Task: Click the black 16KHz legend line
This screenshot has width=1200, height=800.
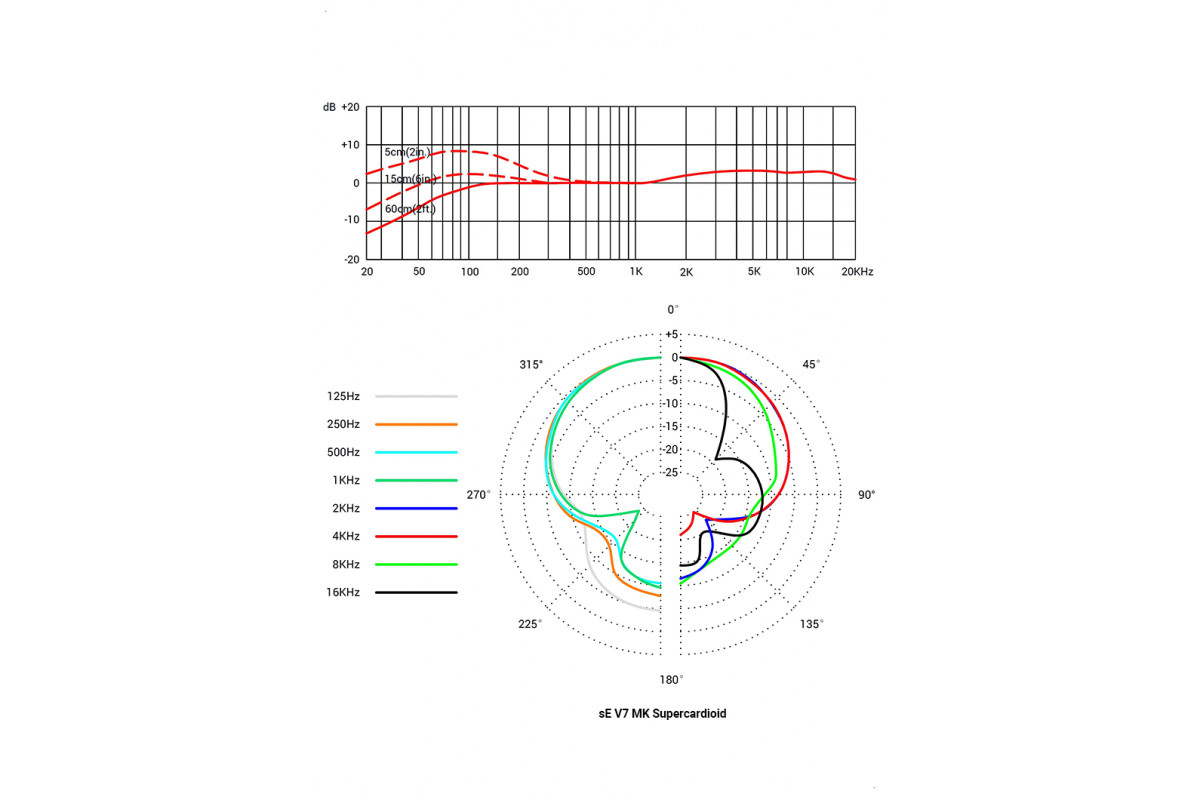Action: (416, 593)
